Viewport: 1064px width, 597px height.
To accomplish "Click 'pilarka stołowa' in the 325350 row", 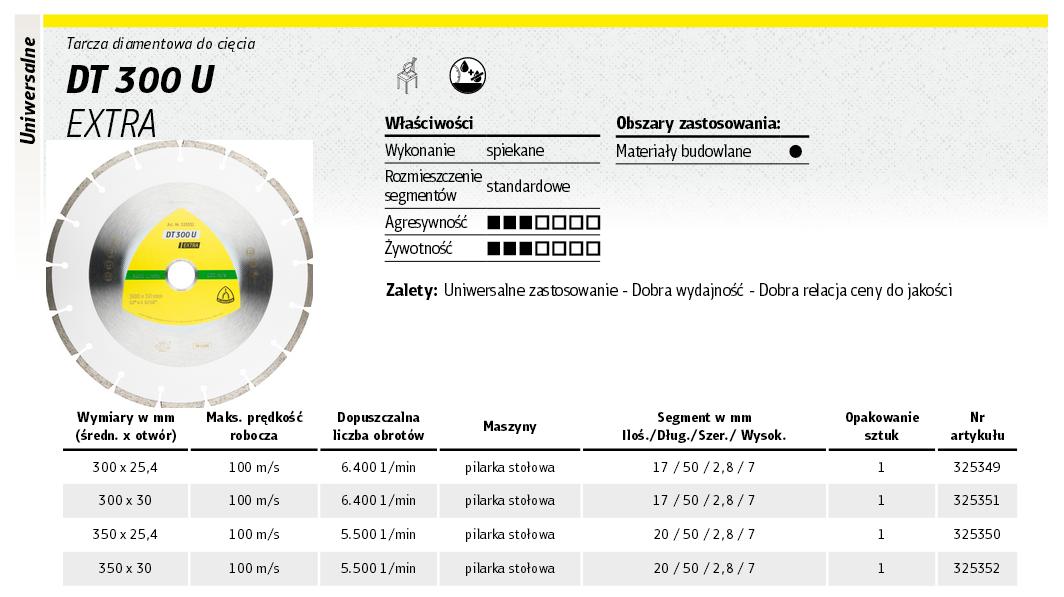I will 510,535.
